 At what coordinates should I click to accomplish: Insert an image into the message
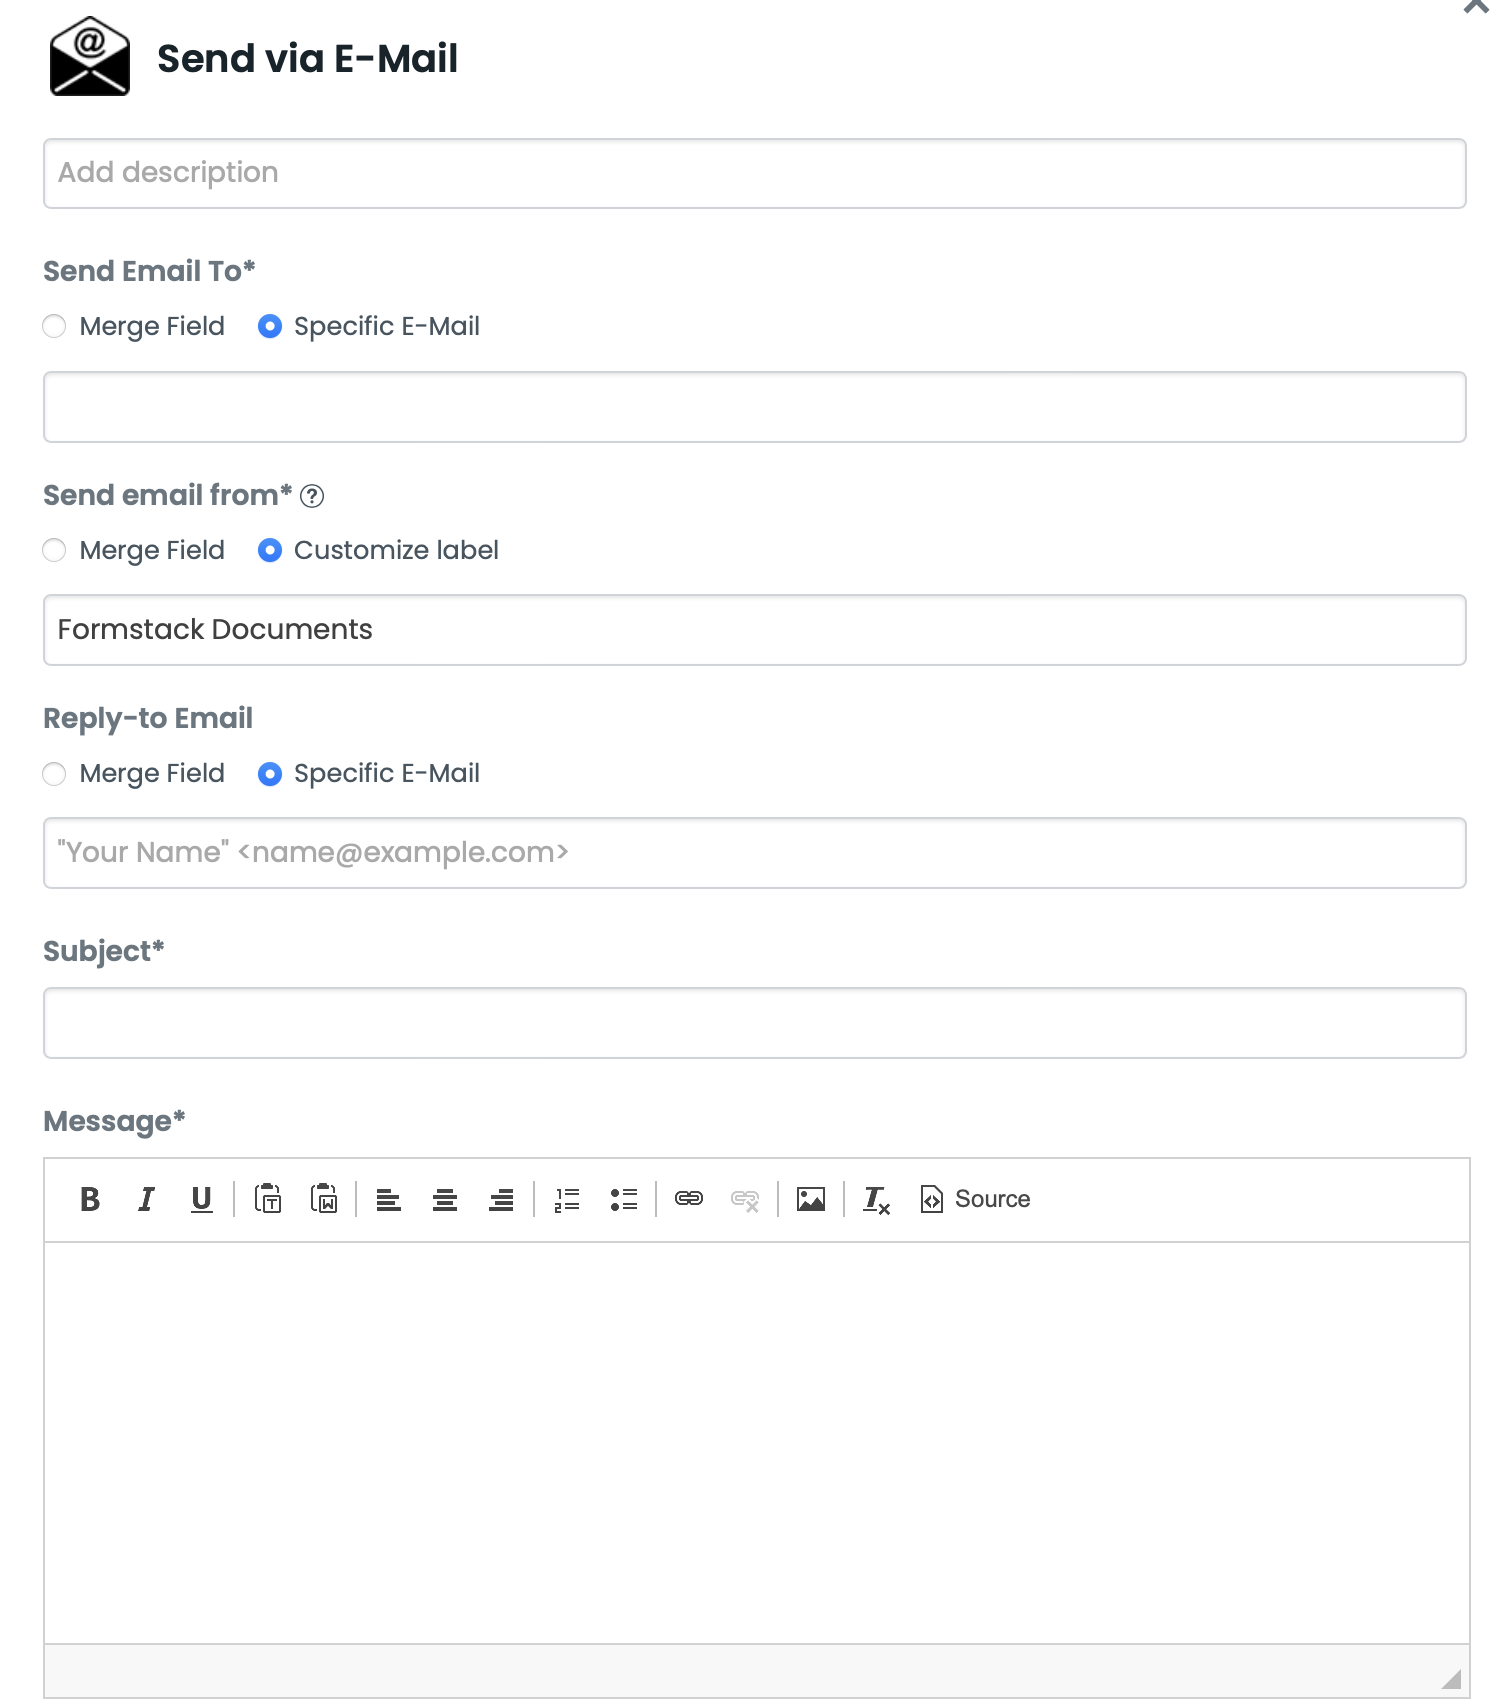pos(811,1199)
